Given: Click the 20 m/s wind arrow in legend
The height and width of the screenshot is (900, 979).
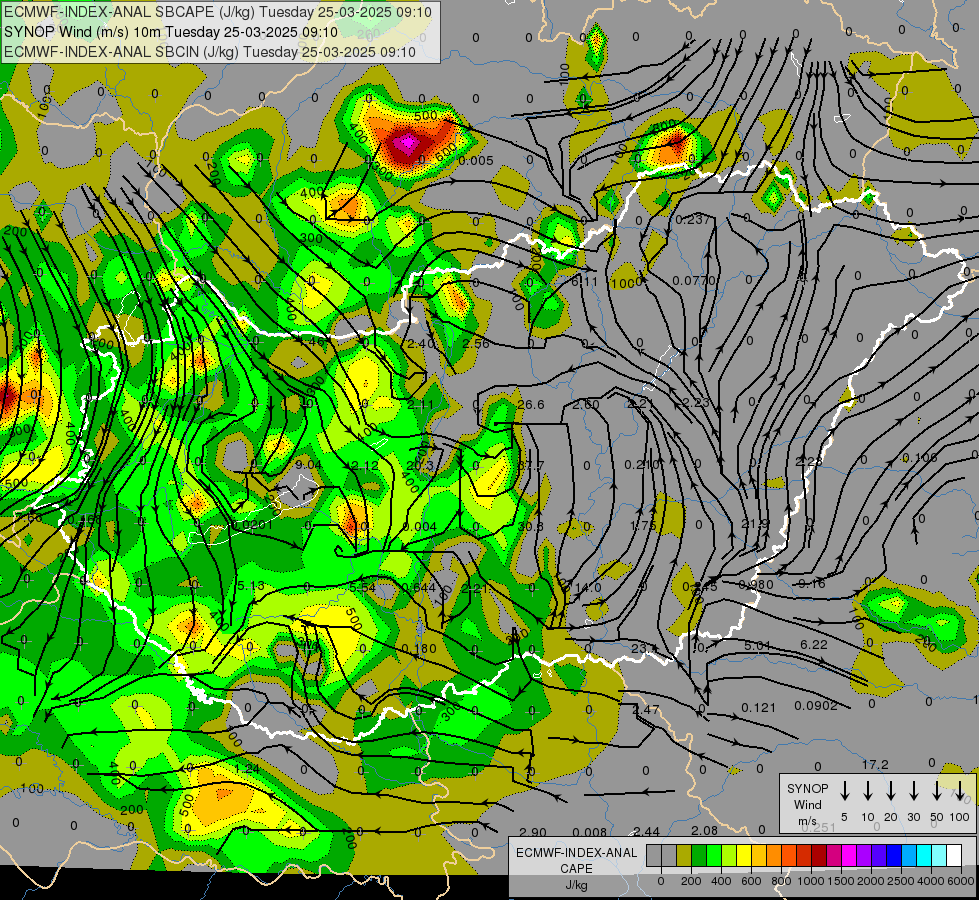Looking at the screenshot, I should [x=890, y=790].
